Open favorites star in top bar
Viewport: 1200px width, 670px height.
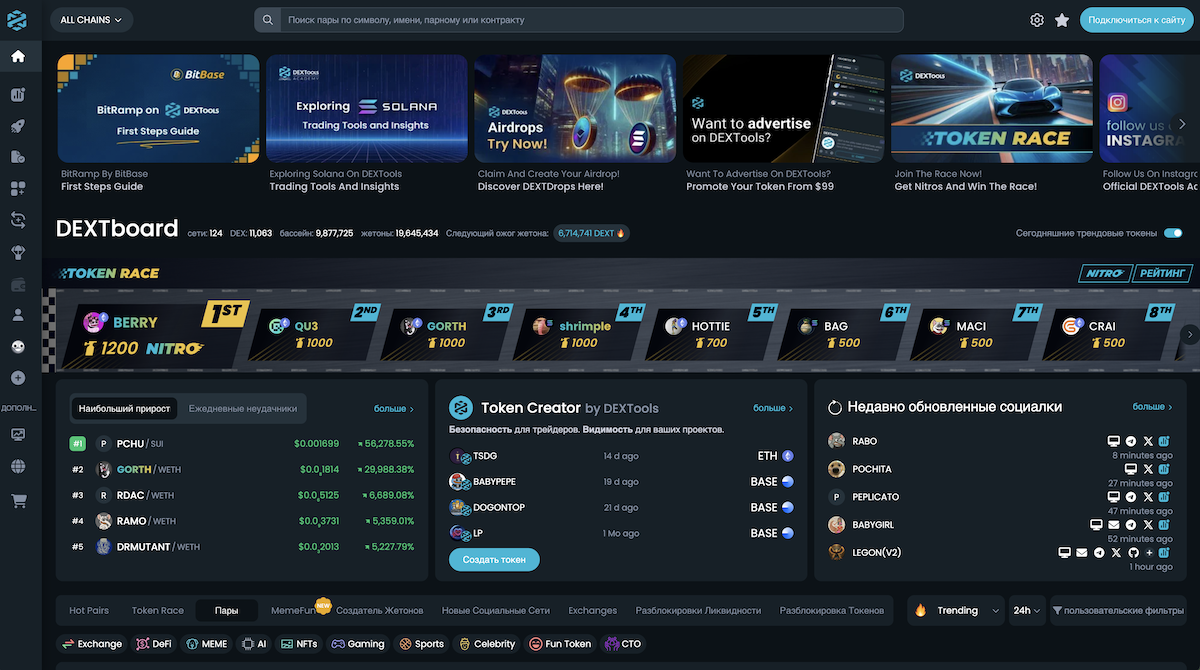pos(1062,20)
